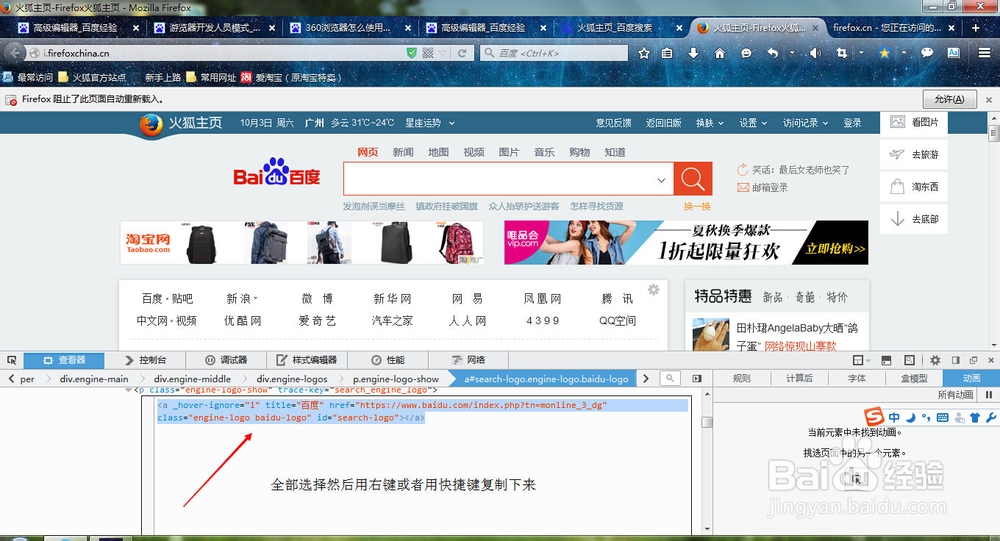Click the 看图片 sidebar button

coord(914,122)
